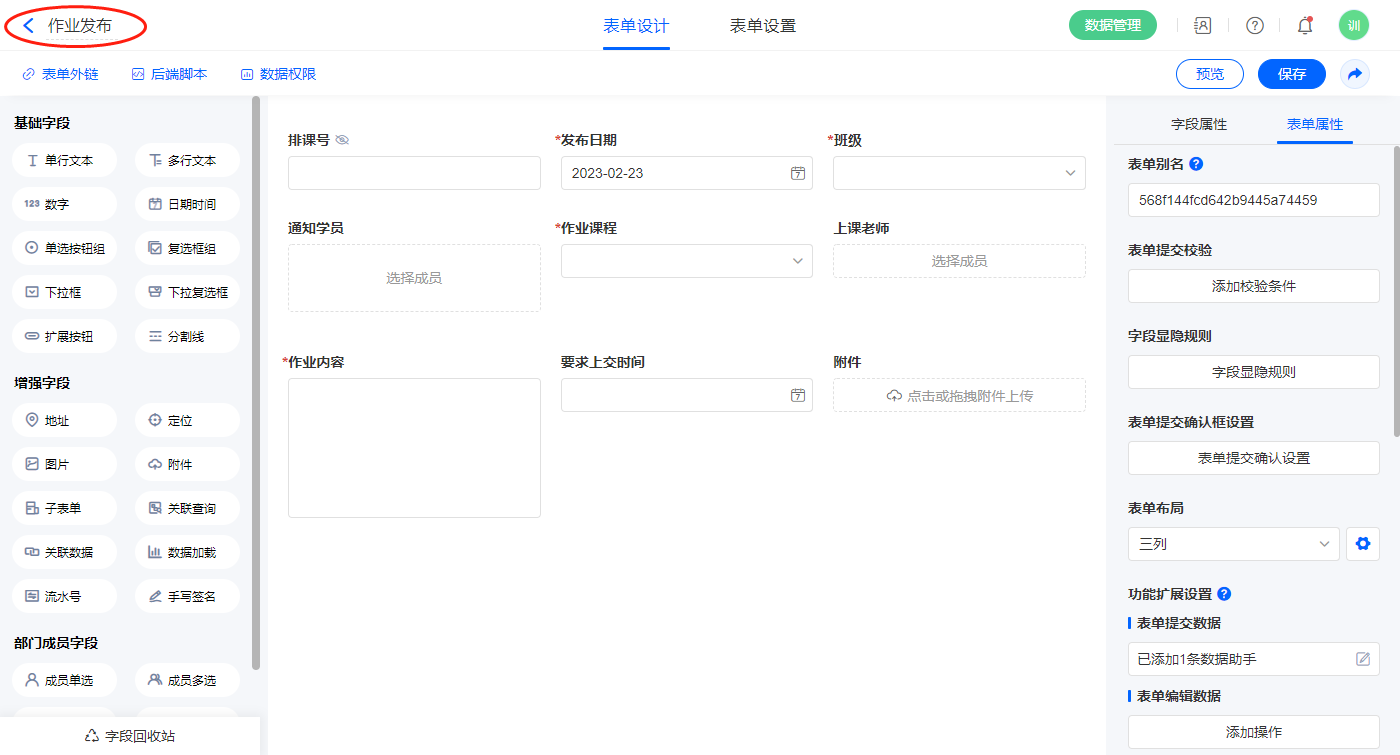Open the calendar icon in 发布日期 field
Viewport: 1400px width, 755px height.
tap(797, 173)
